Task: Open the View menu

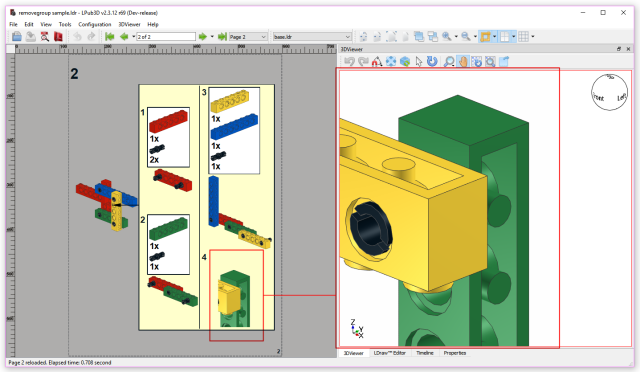Action: tap(46, 25)
